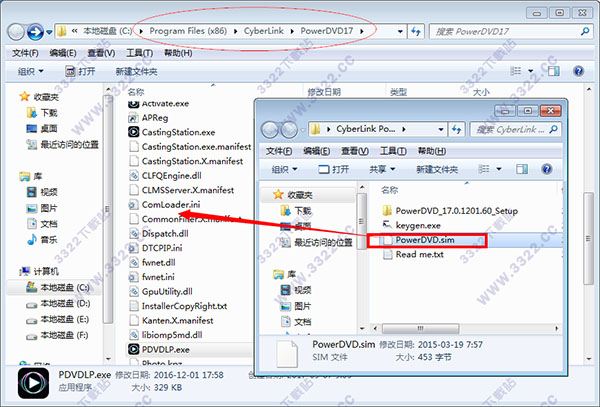Image resolution: width=600 pixels, height=407 pixels.
Task: Open 共享 dropdown in front window toolbar
Action: 382,169
